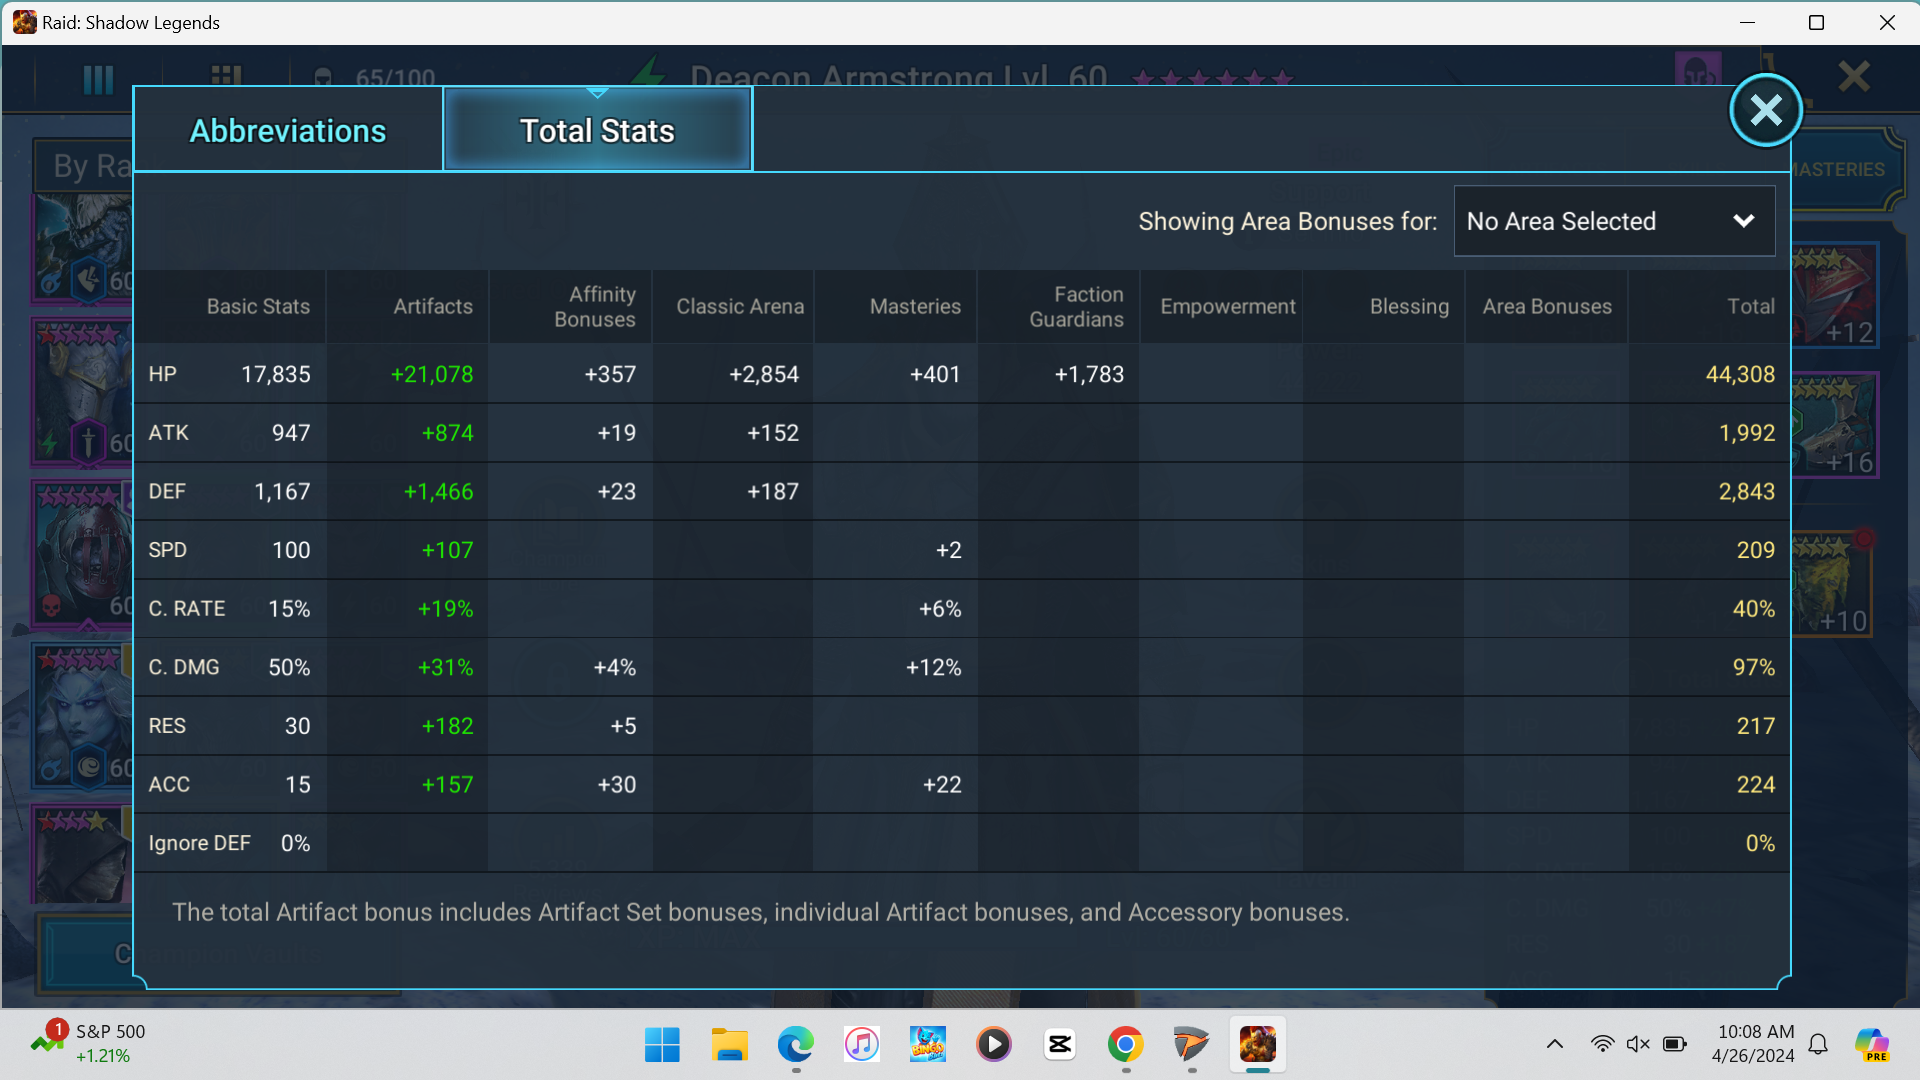Click the ACC total 224
Screen dimensions: 1920x1080
[x=1755, y=785]
